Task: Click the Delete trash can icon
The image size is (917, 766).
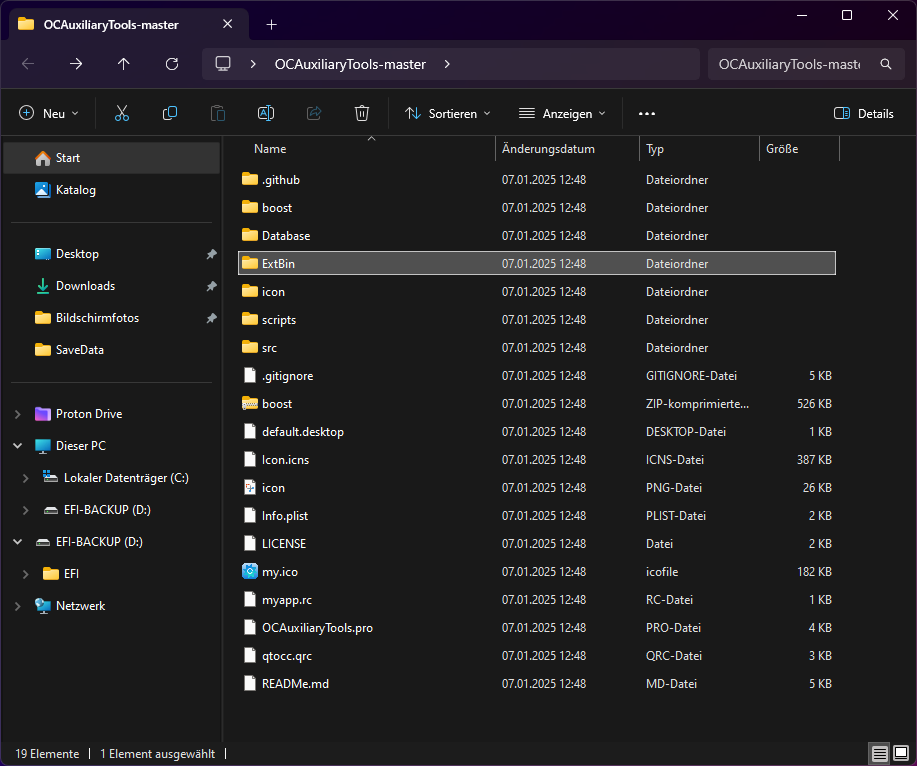Action: click(362, 114)
